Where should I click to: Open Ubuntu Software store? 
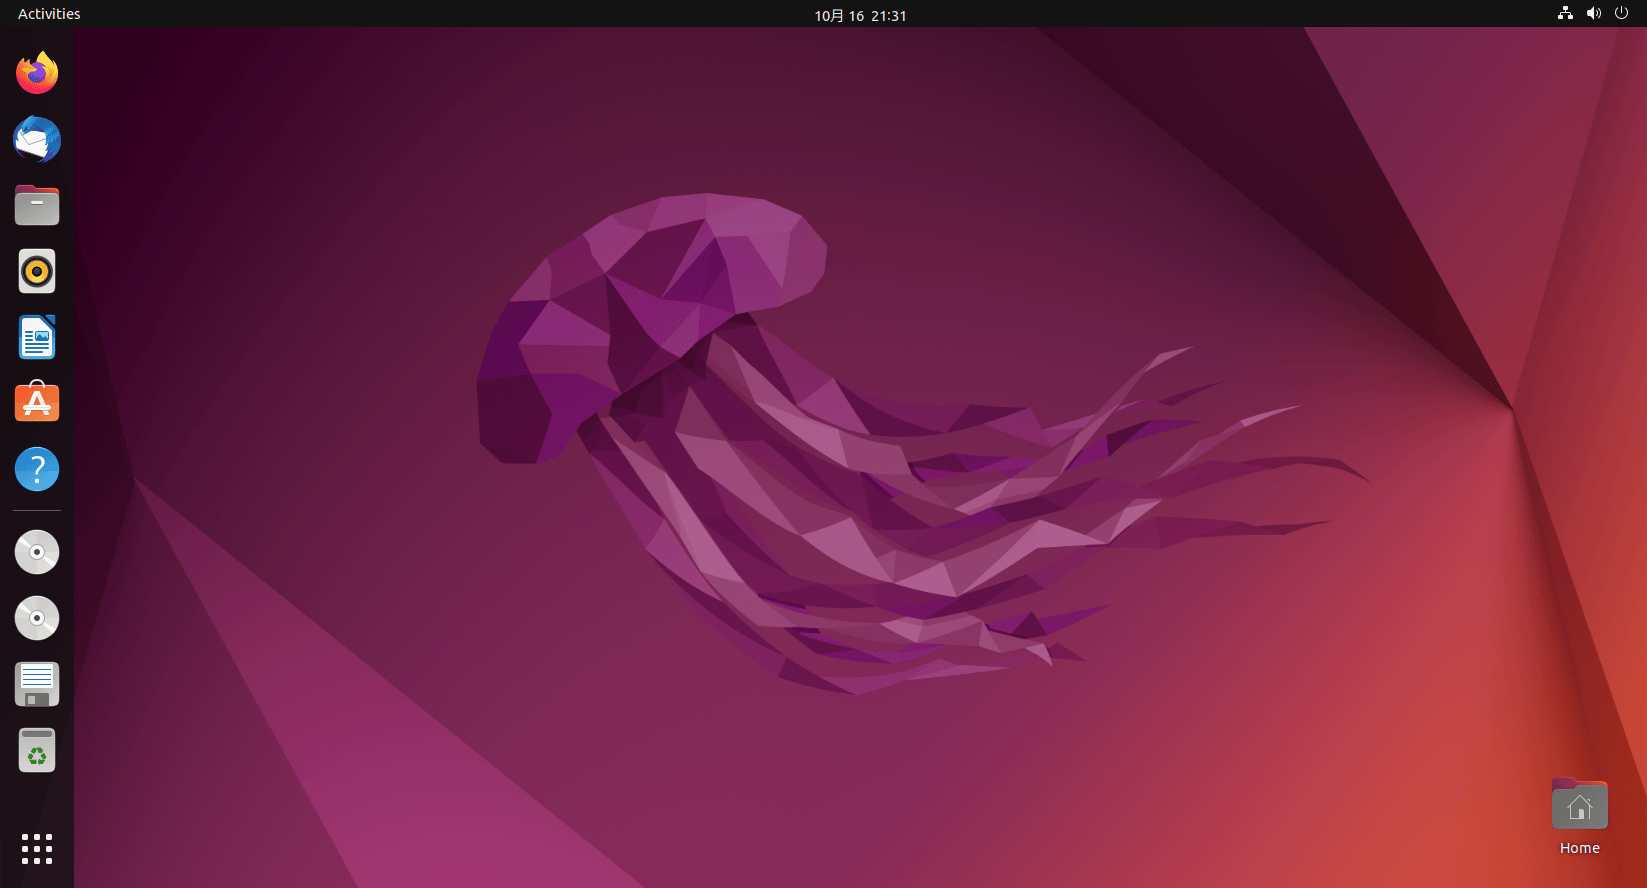[x=37, y=403]
